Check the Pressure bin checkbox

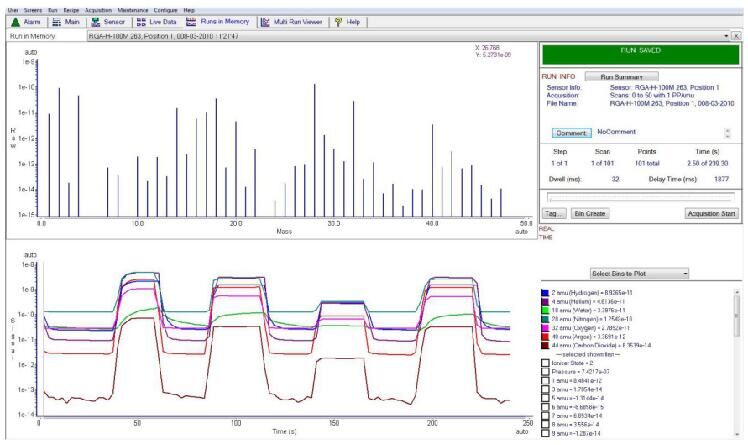pos(546,371)
